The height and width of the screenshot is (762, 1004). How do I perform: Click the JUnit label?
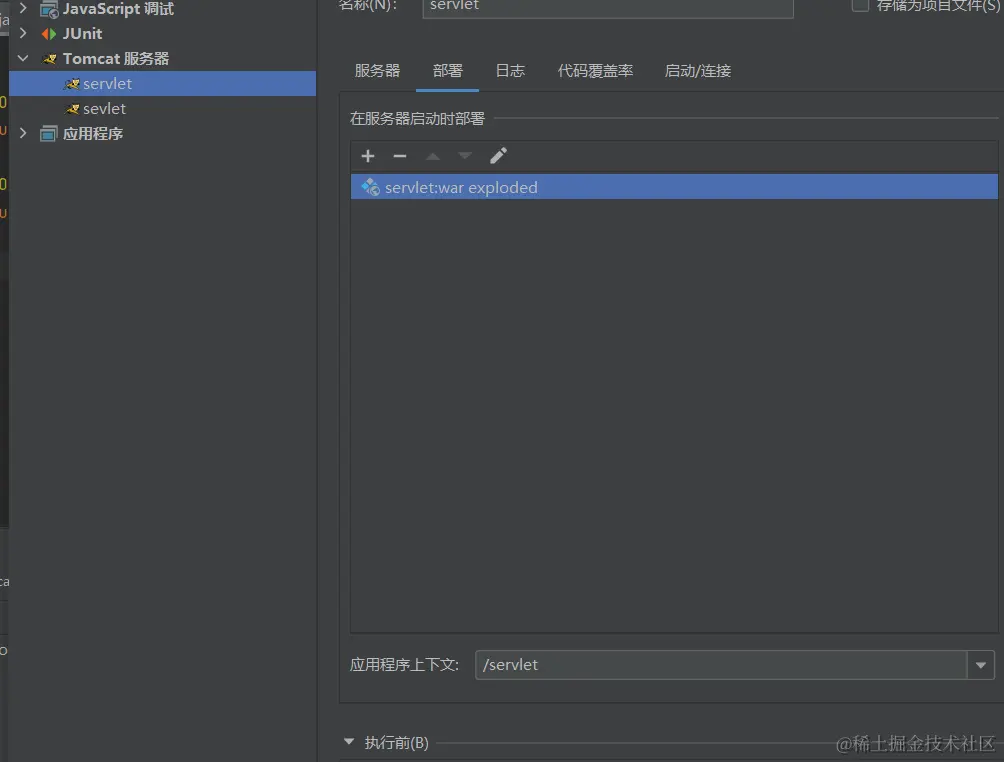(83, 34)
